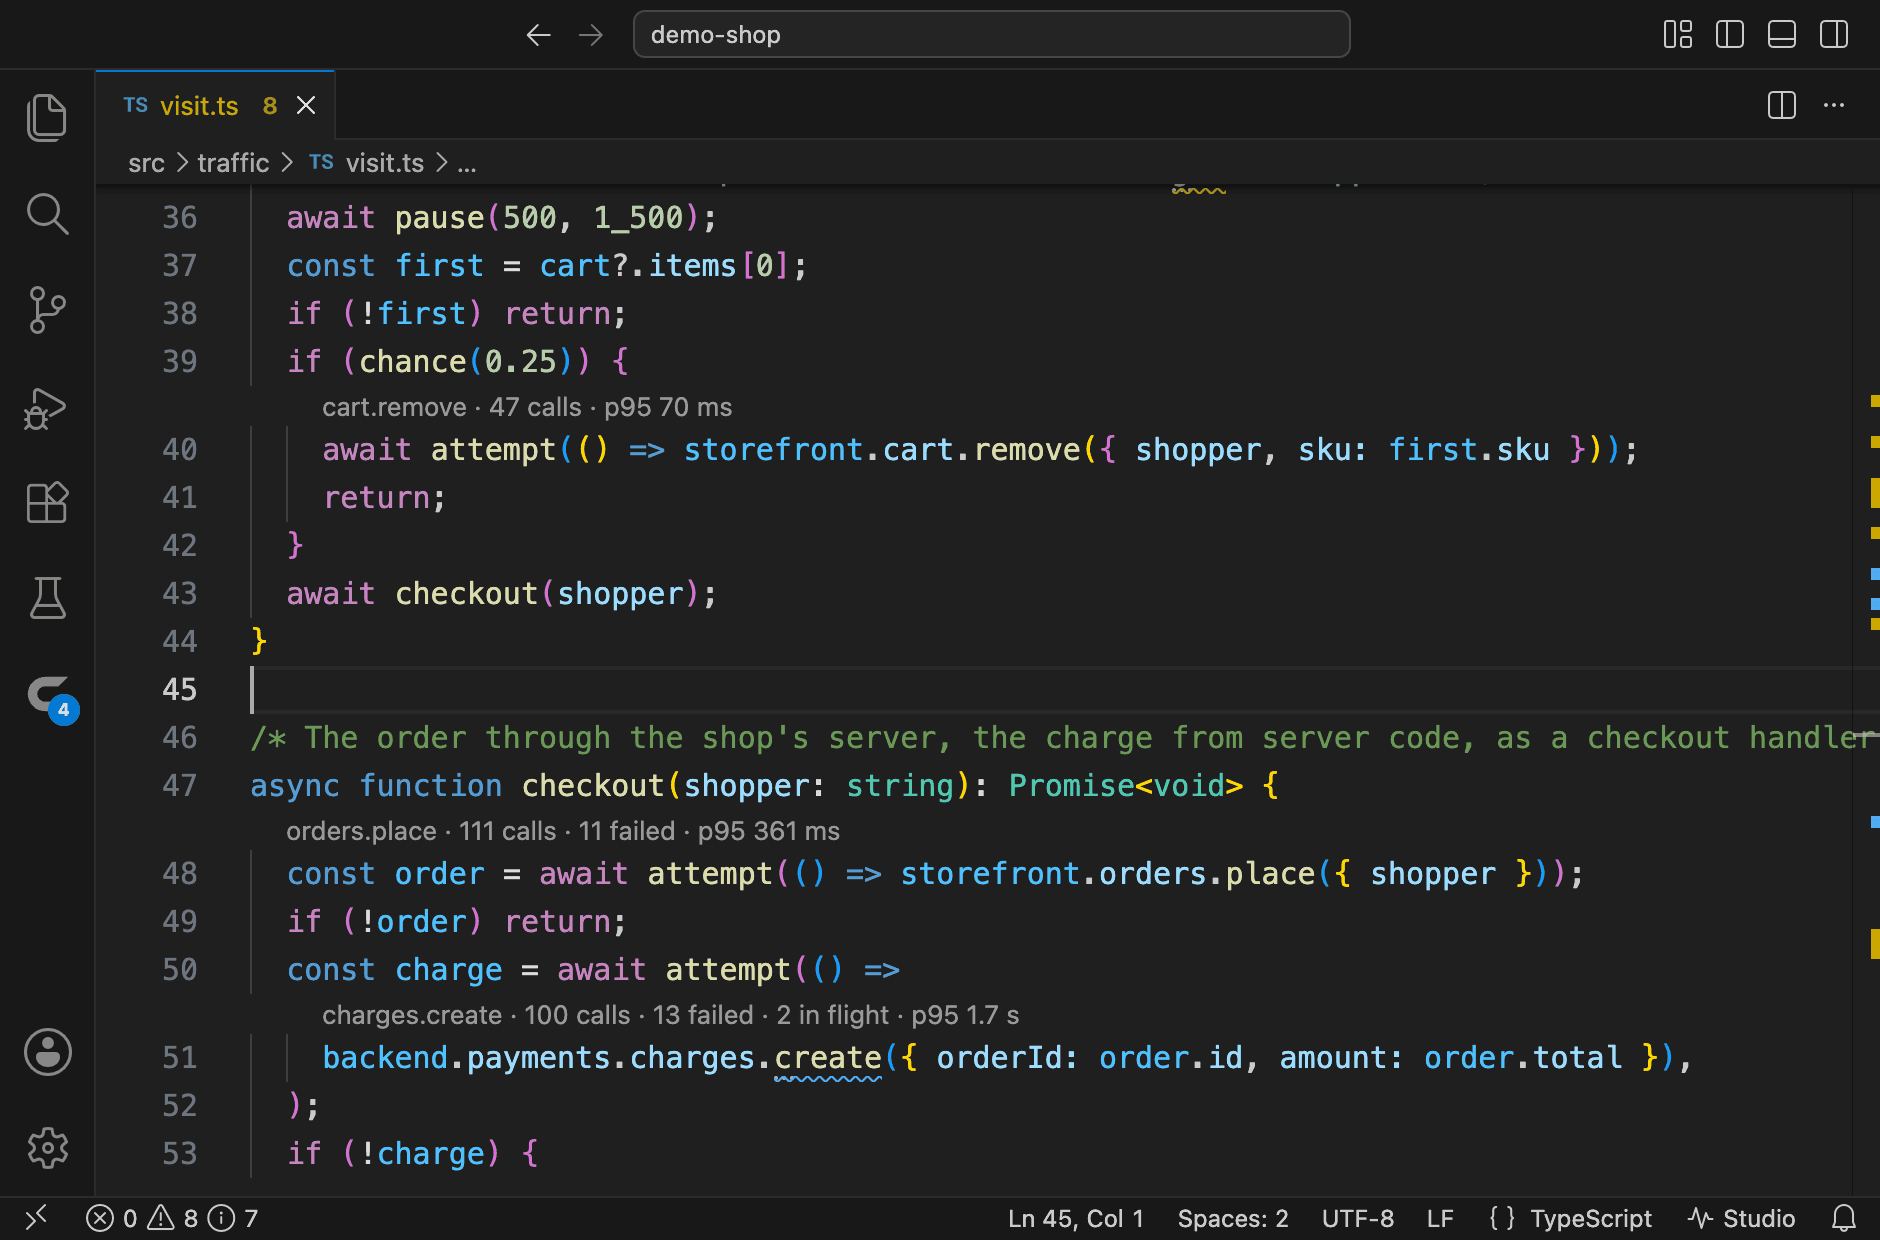Toggle the secondary side bar
Screen dimensions: 1880x1240
[1834, 35]
